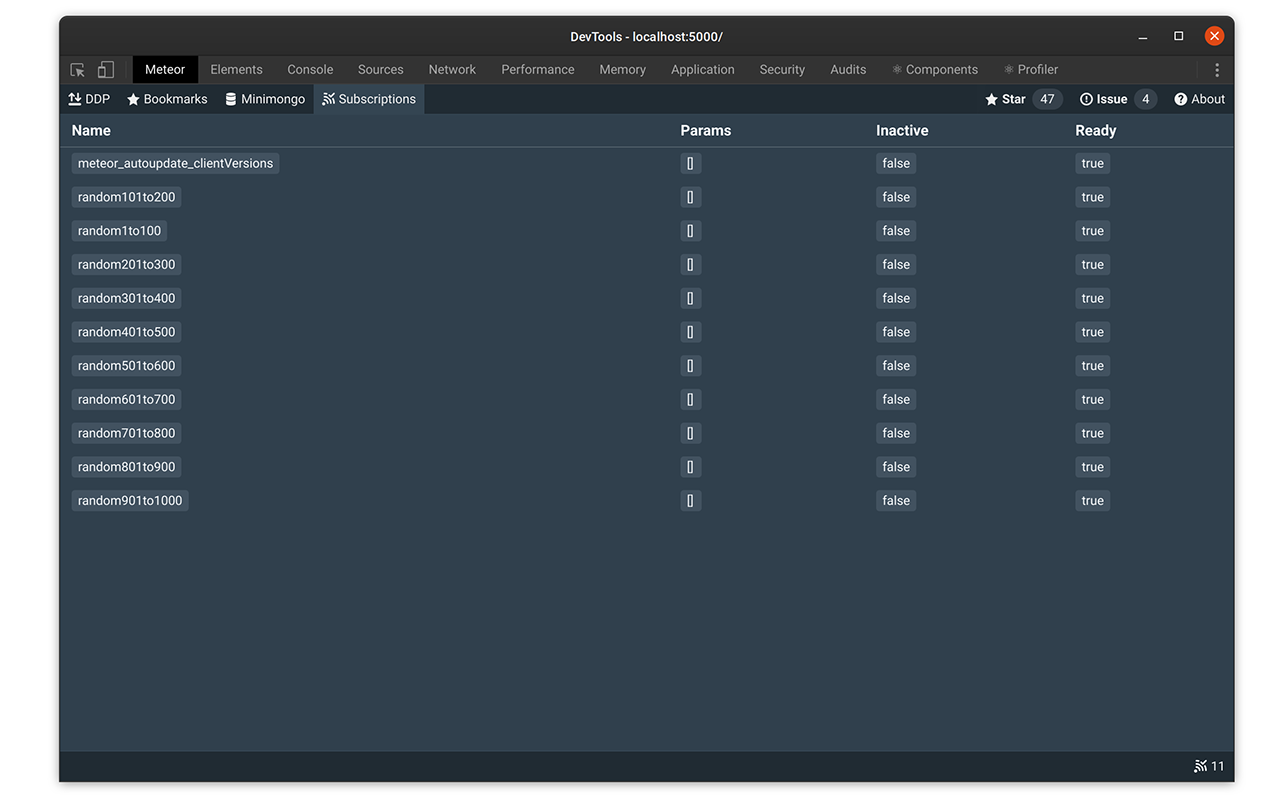Image resolution: width=1280 pixels, height=800 pixels.
Task: Open the React Profiler tab
Action: pos(1031,70)
